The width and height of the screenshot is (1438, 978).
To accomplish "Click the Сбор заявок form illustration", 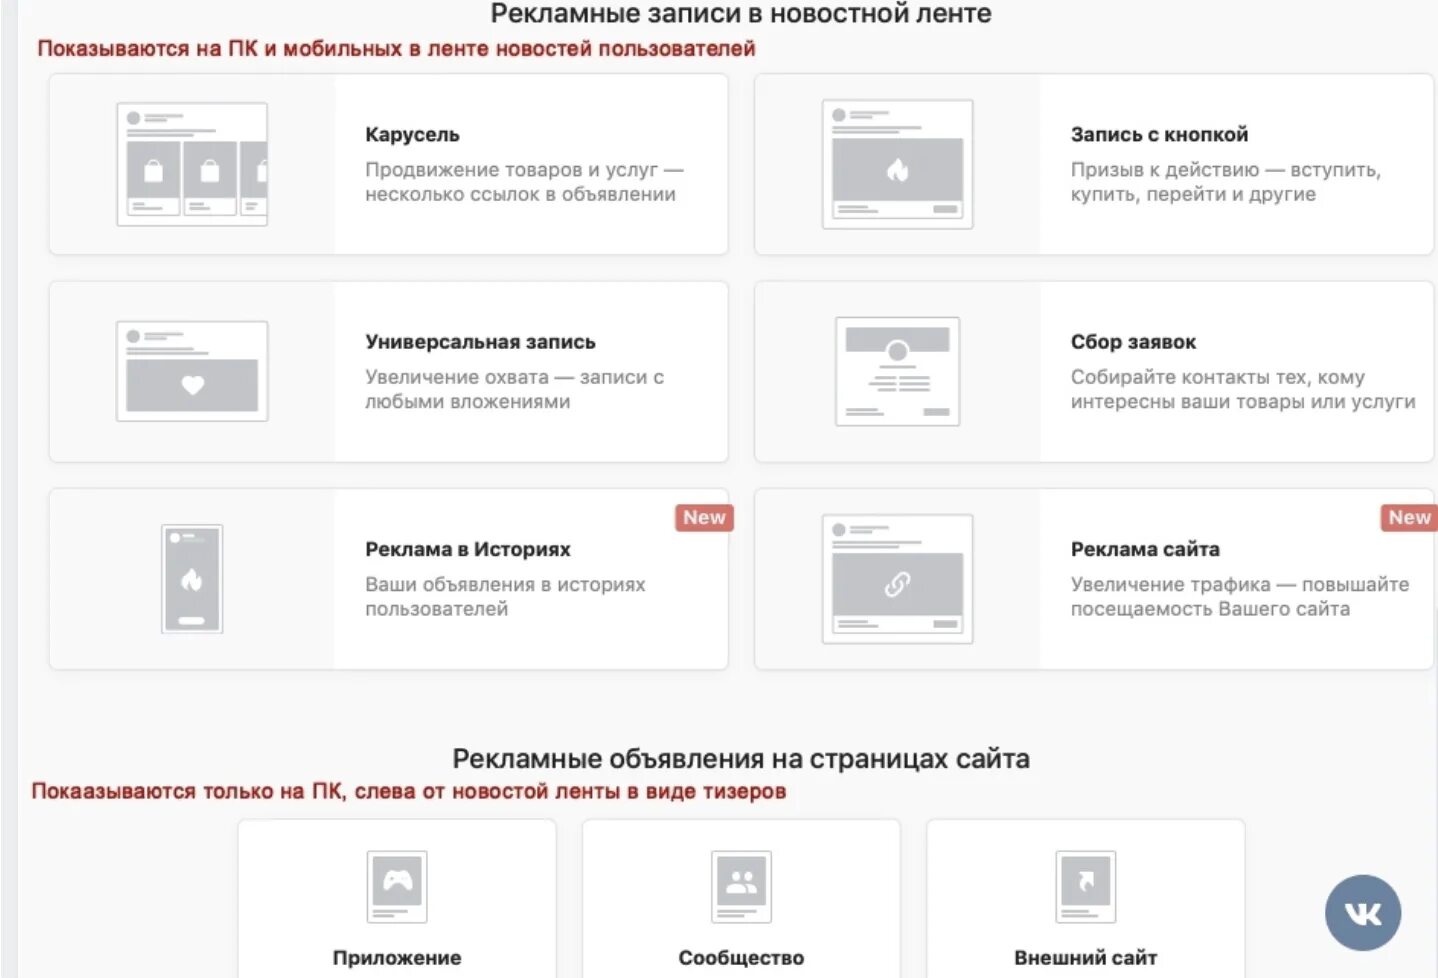I will 897,371.
